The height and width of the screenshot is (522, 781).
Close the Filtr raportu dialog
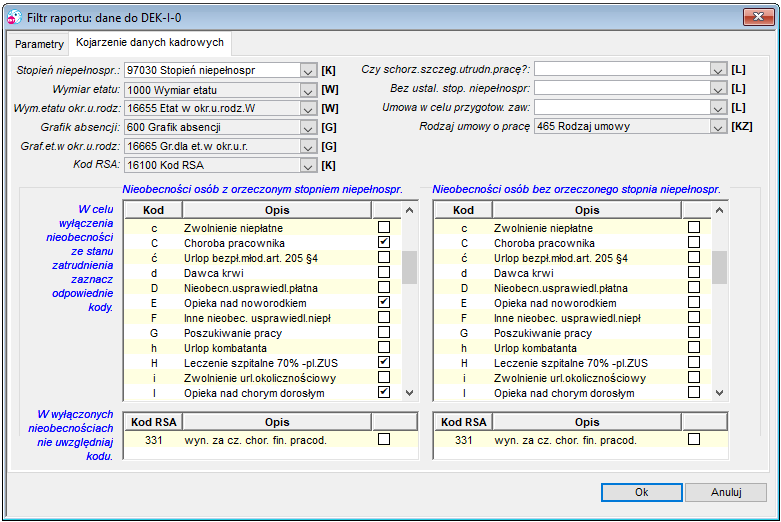pos(758,17)
